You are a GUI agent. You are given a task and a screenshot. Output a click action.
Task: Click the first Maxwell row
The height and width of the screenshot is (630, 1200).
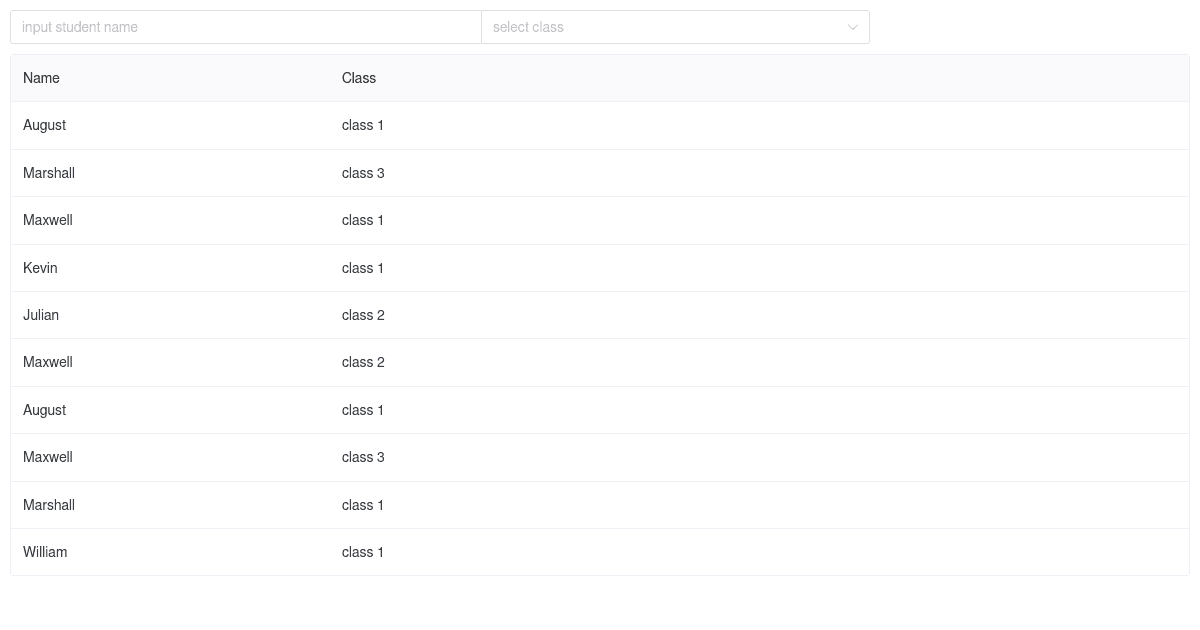[47, 220]
